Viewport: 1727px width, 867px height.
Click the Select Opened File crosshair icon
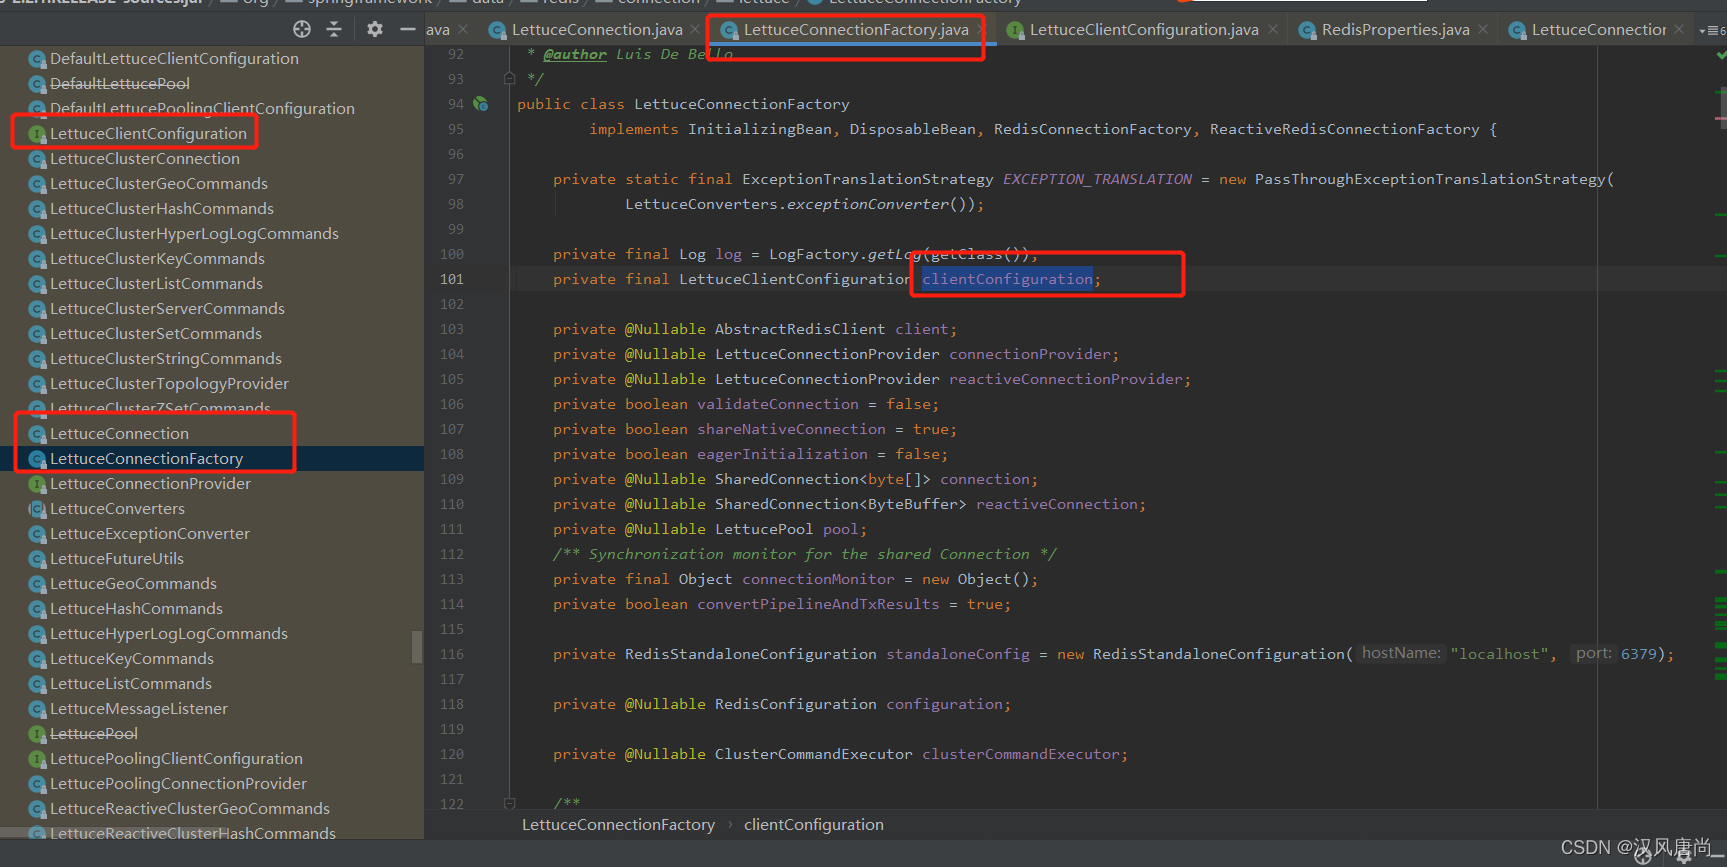click(x=302, y=29)
